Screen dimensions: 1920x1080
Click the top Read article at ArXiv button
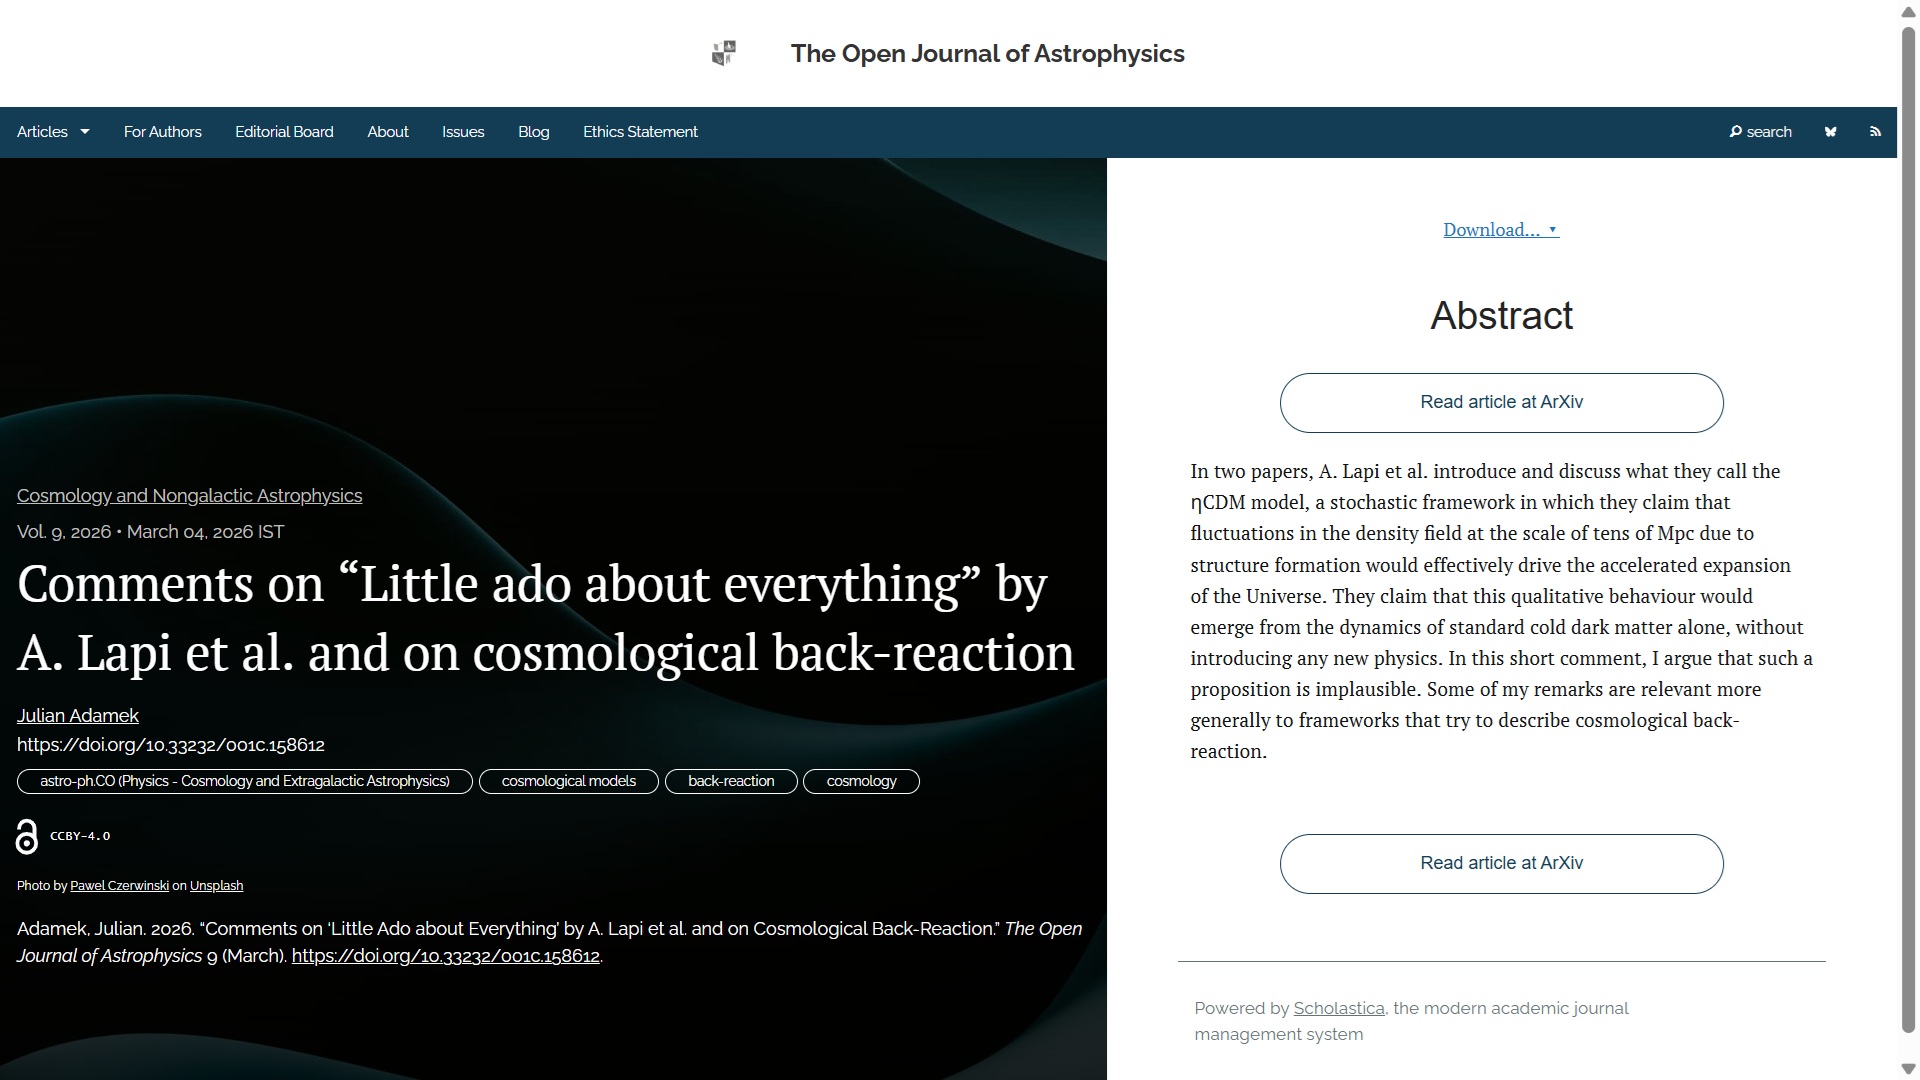point(1501,403)
